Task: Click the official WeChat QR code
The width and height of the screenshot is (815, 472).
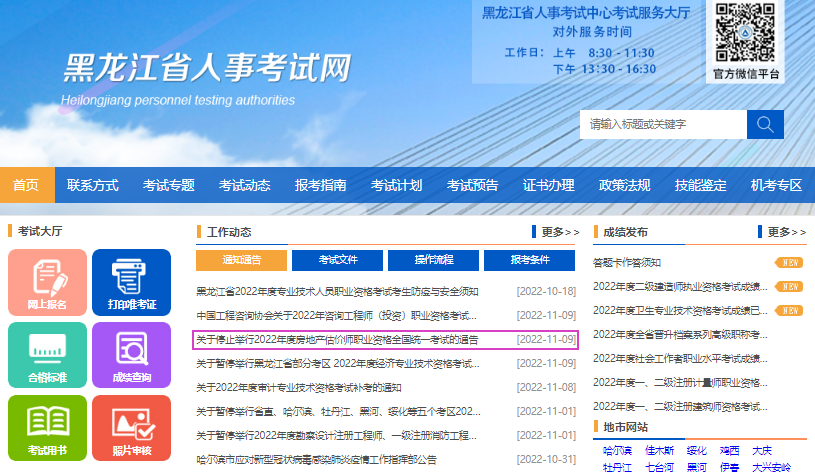Action: (x=745, y=33)
